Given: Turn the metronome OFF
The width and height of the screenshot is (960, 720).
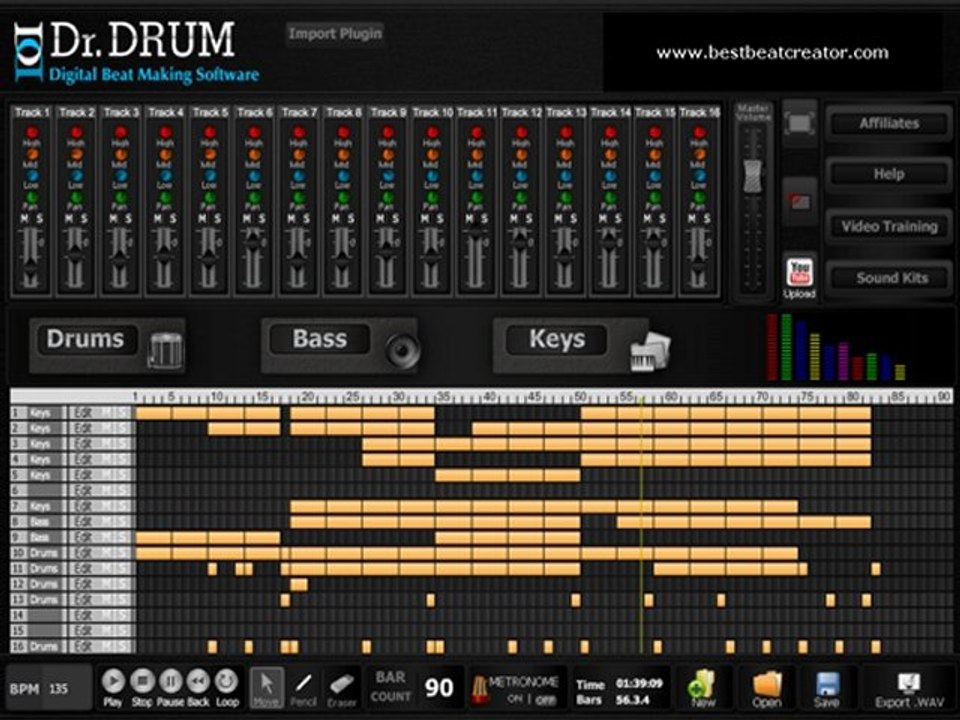Looking at the screenshot, I should tap(546, 699).
